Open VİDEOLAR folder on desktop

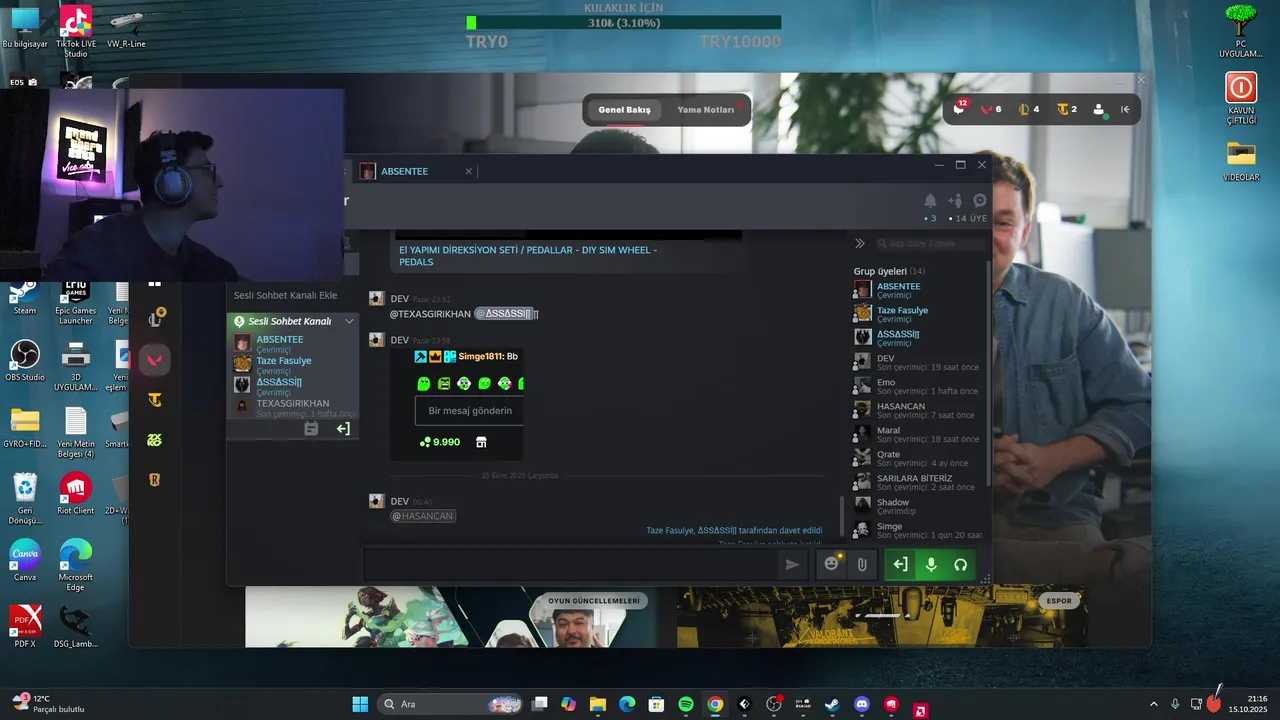click(1241, 161)
